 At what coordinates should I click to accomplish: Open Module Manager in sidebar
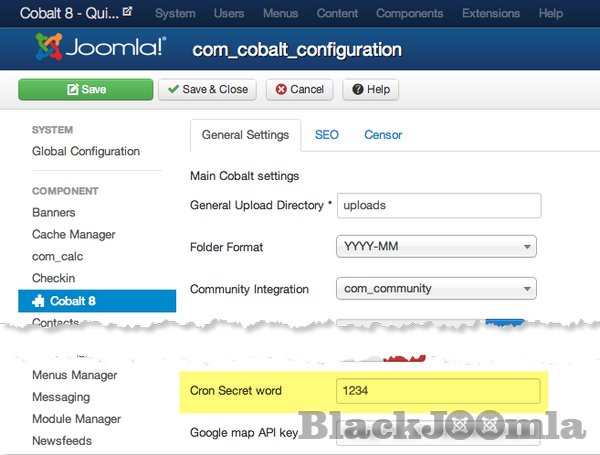coord(77,419)
